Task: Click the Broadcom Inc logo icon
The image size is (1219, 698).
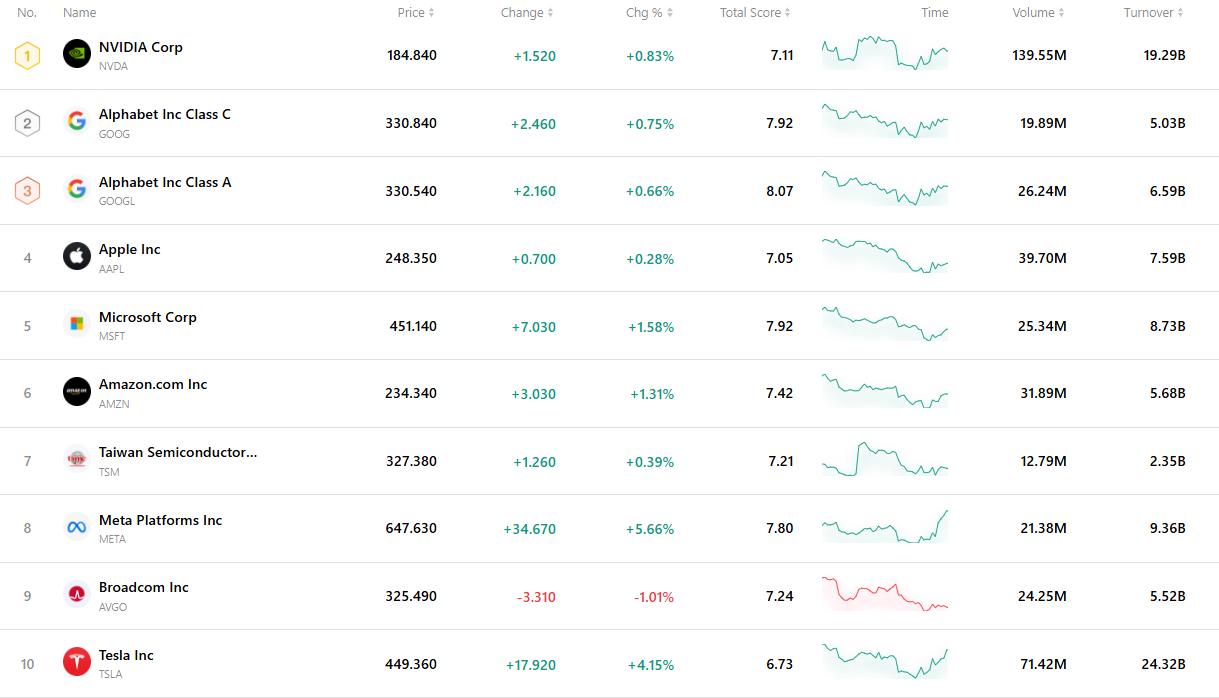Action: tap(77, 595)
